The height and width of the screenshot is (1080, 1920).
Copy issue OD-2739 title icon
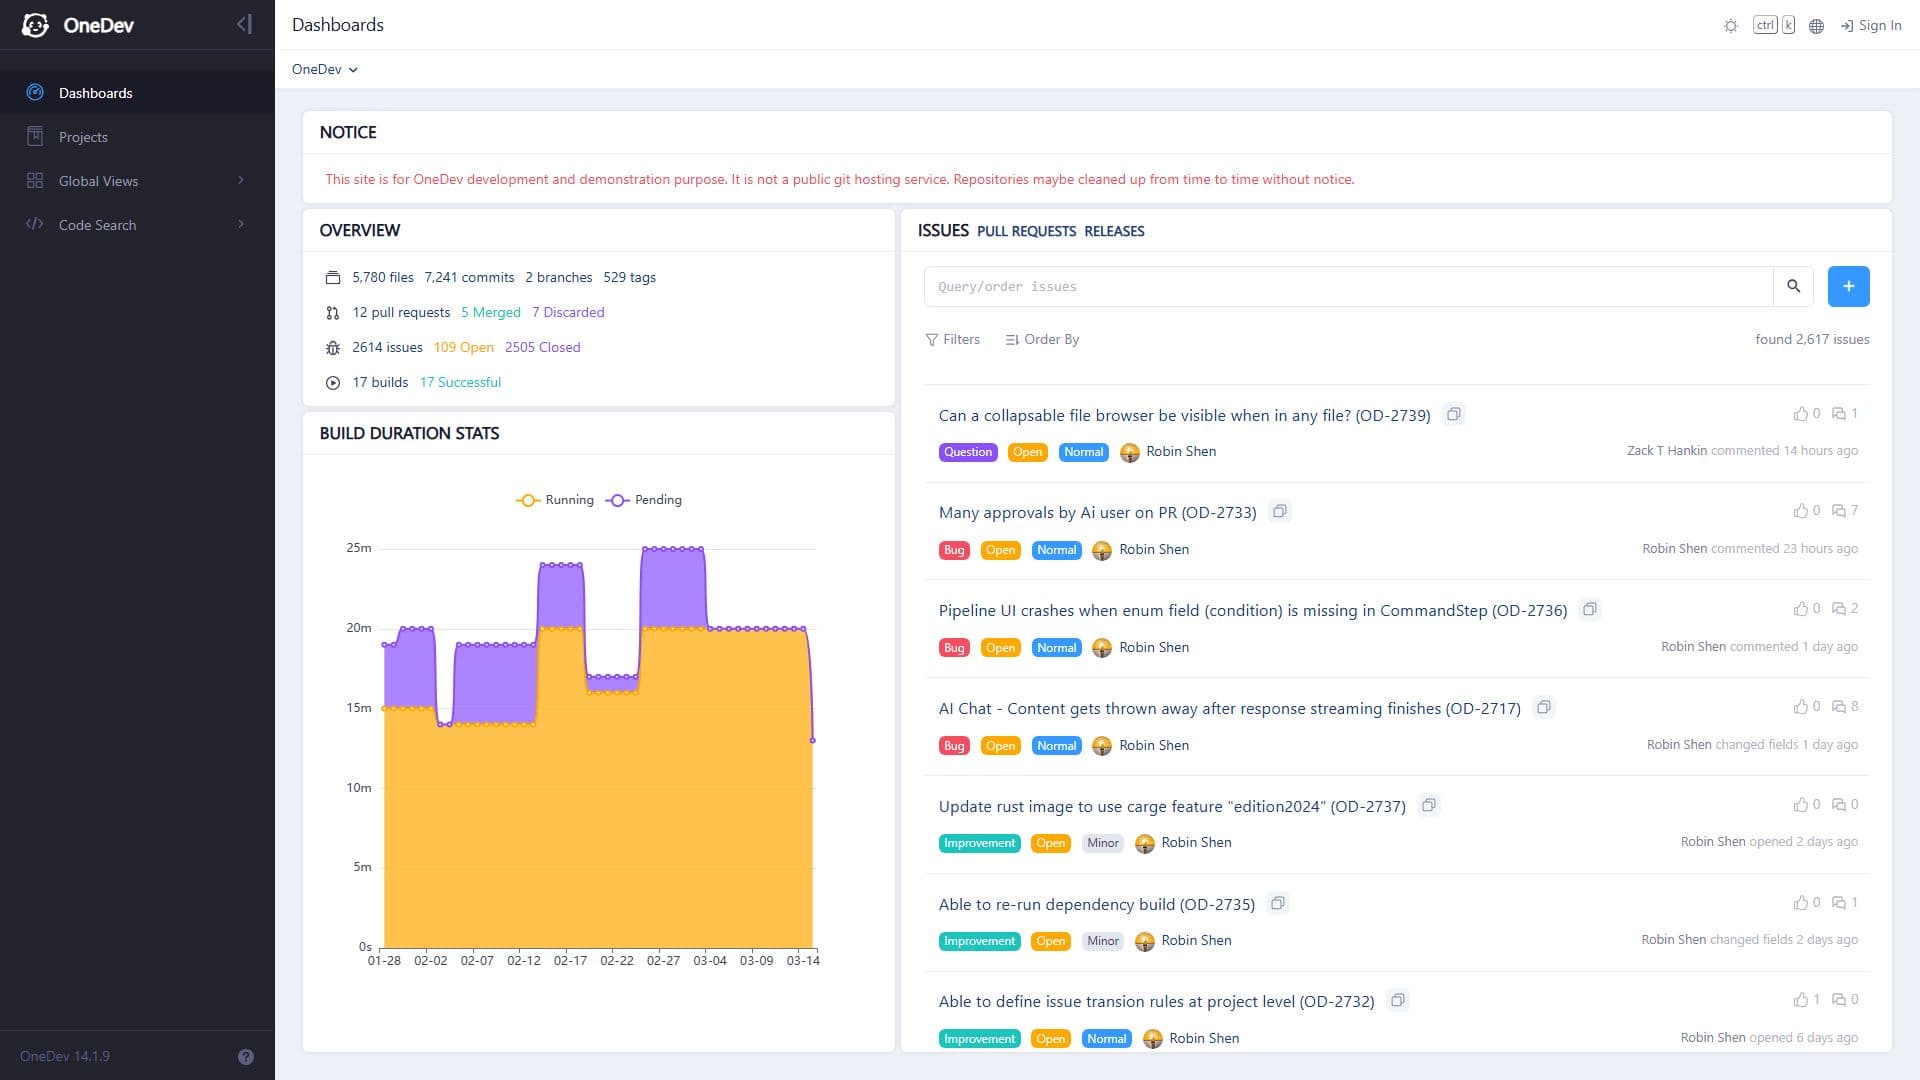click(1454, 414)
